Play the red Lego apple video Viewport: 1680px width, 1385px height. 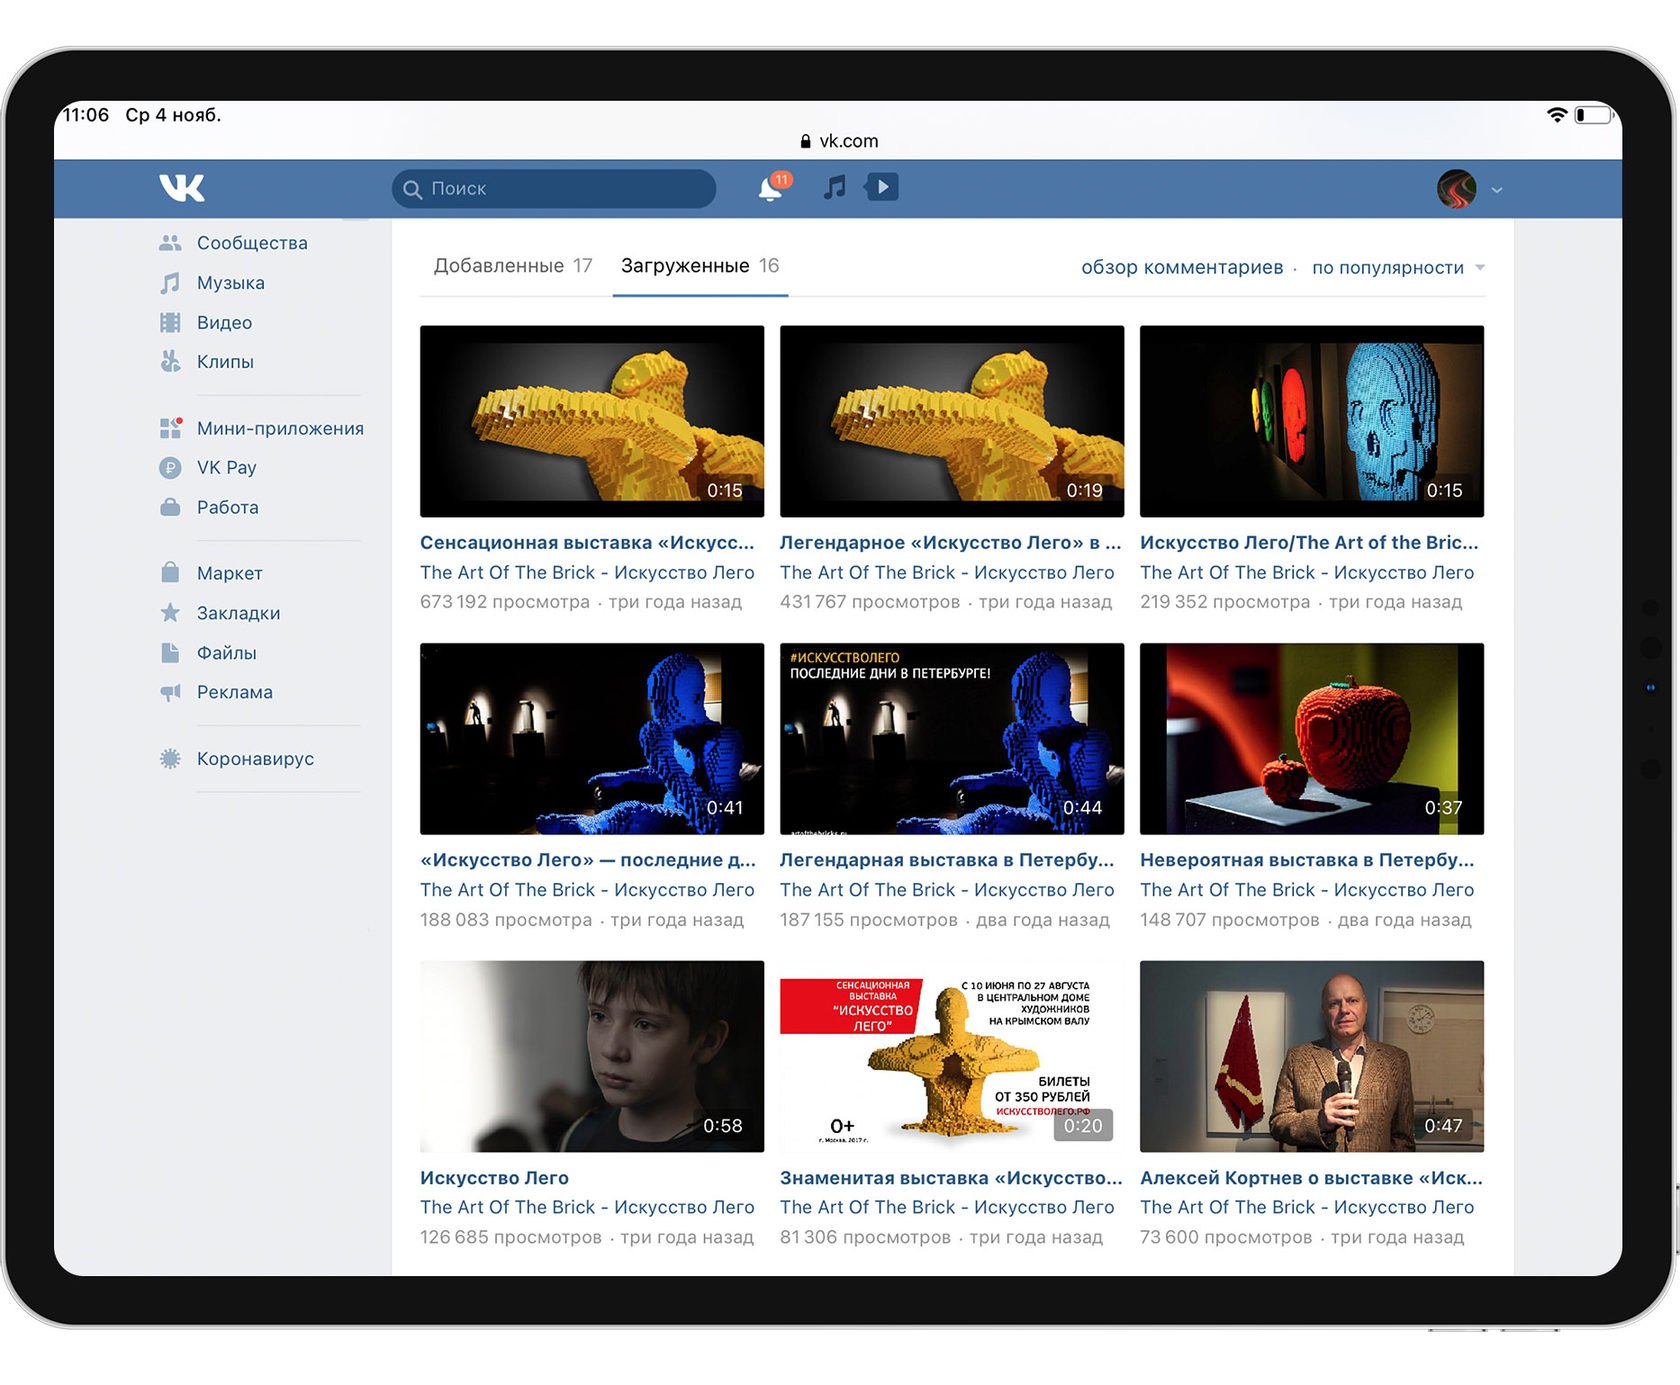pyautogui.click(x=1312, y=738)
